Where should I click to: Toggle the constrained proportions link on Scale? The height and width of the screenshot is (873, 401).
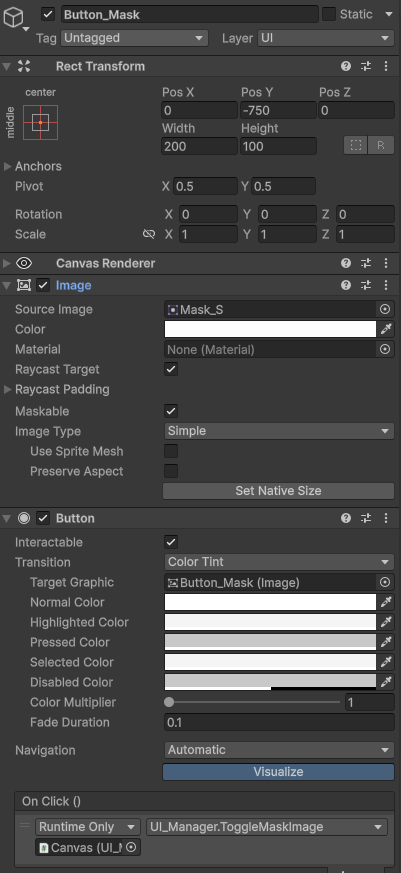[149, 234]
